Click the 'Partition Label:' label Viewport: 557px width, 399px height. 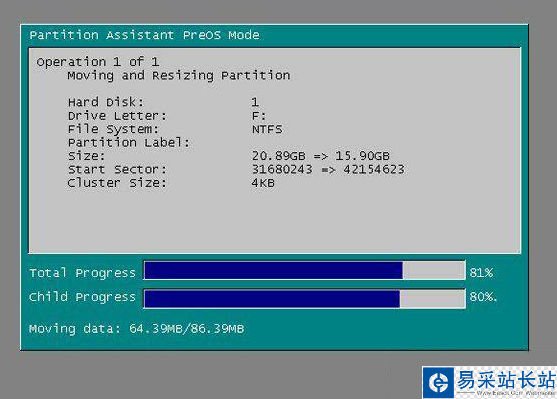click(x=129, y=143)
